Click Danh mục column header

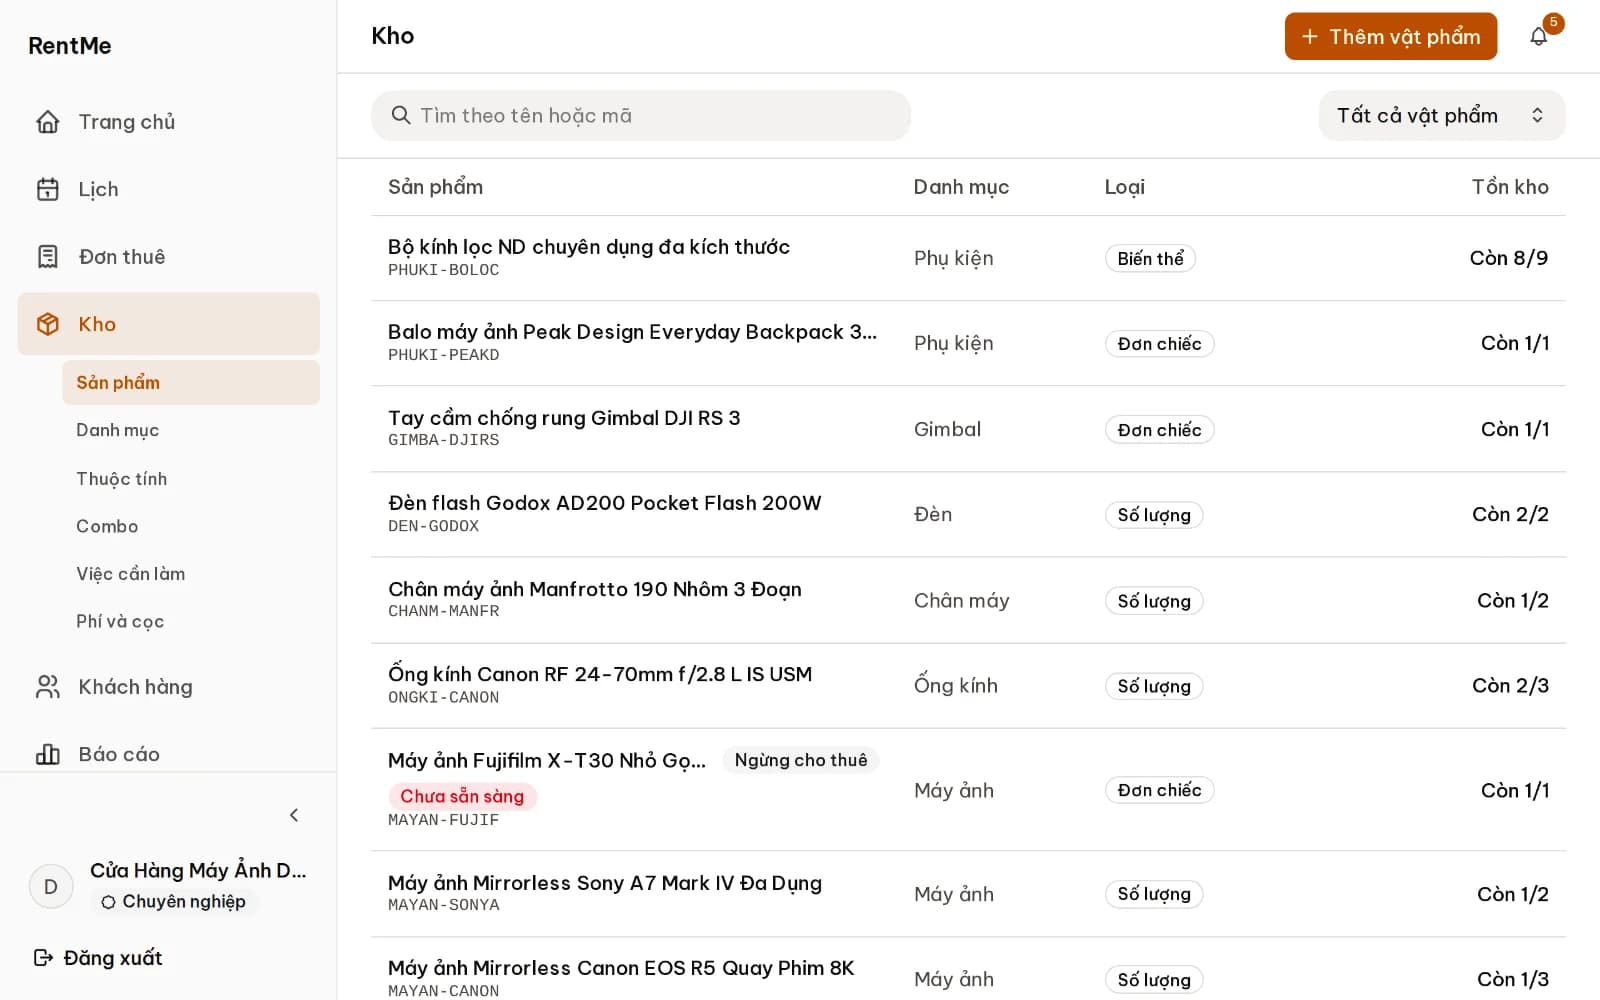tap(961, 187)
